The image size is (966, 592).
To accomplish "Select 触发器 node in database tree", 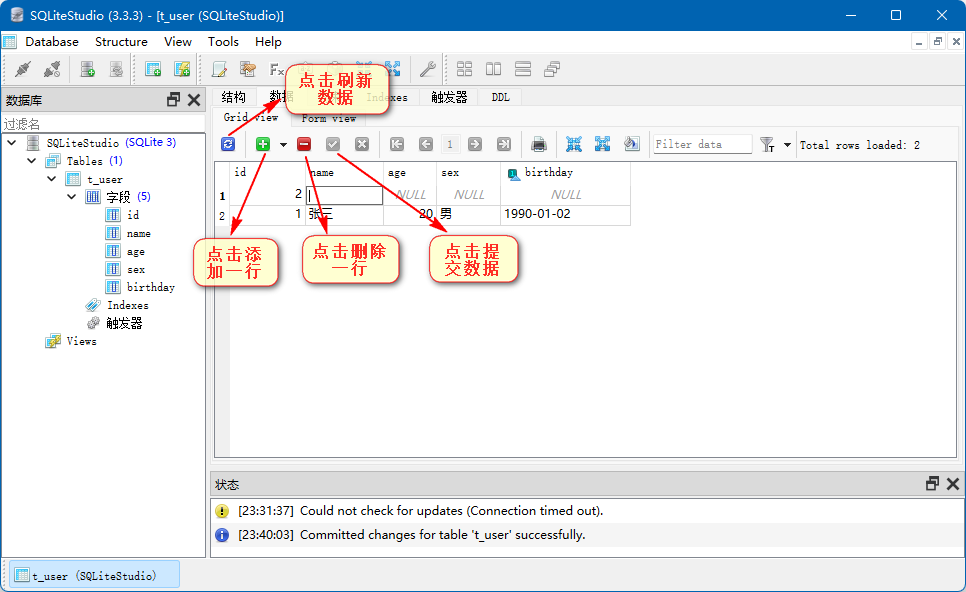I will 124,323.
